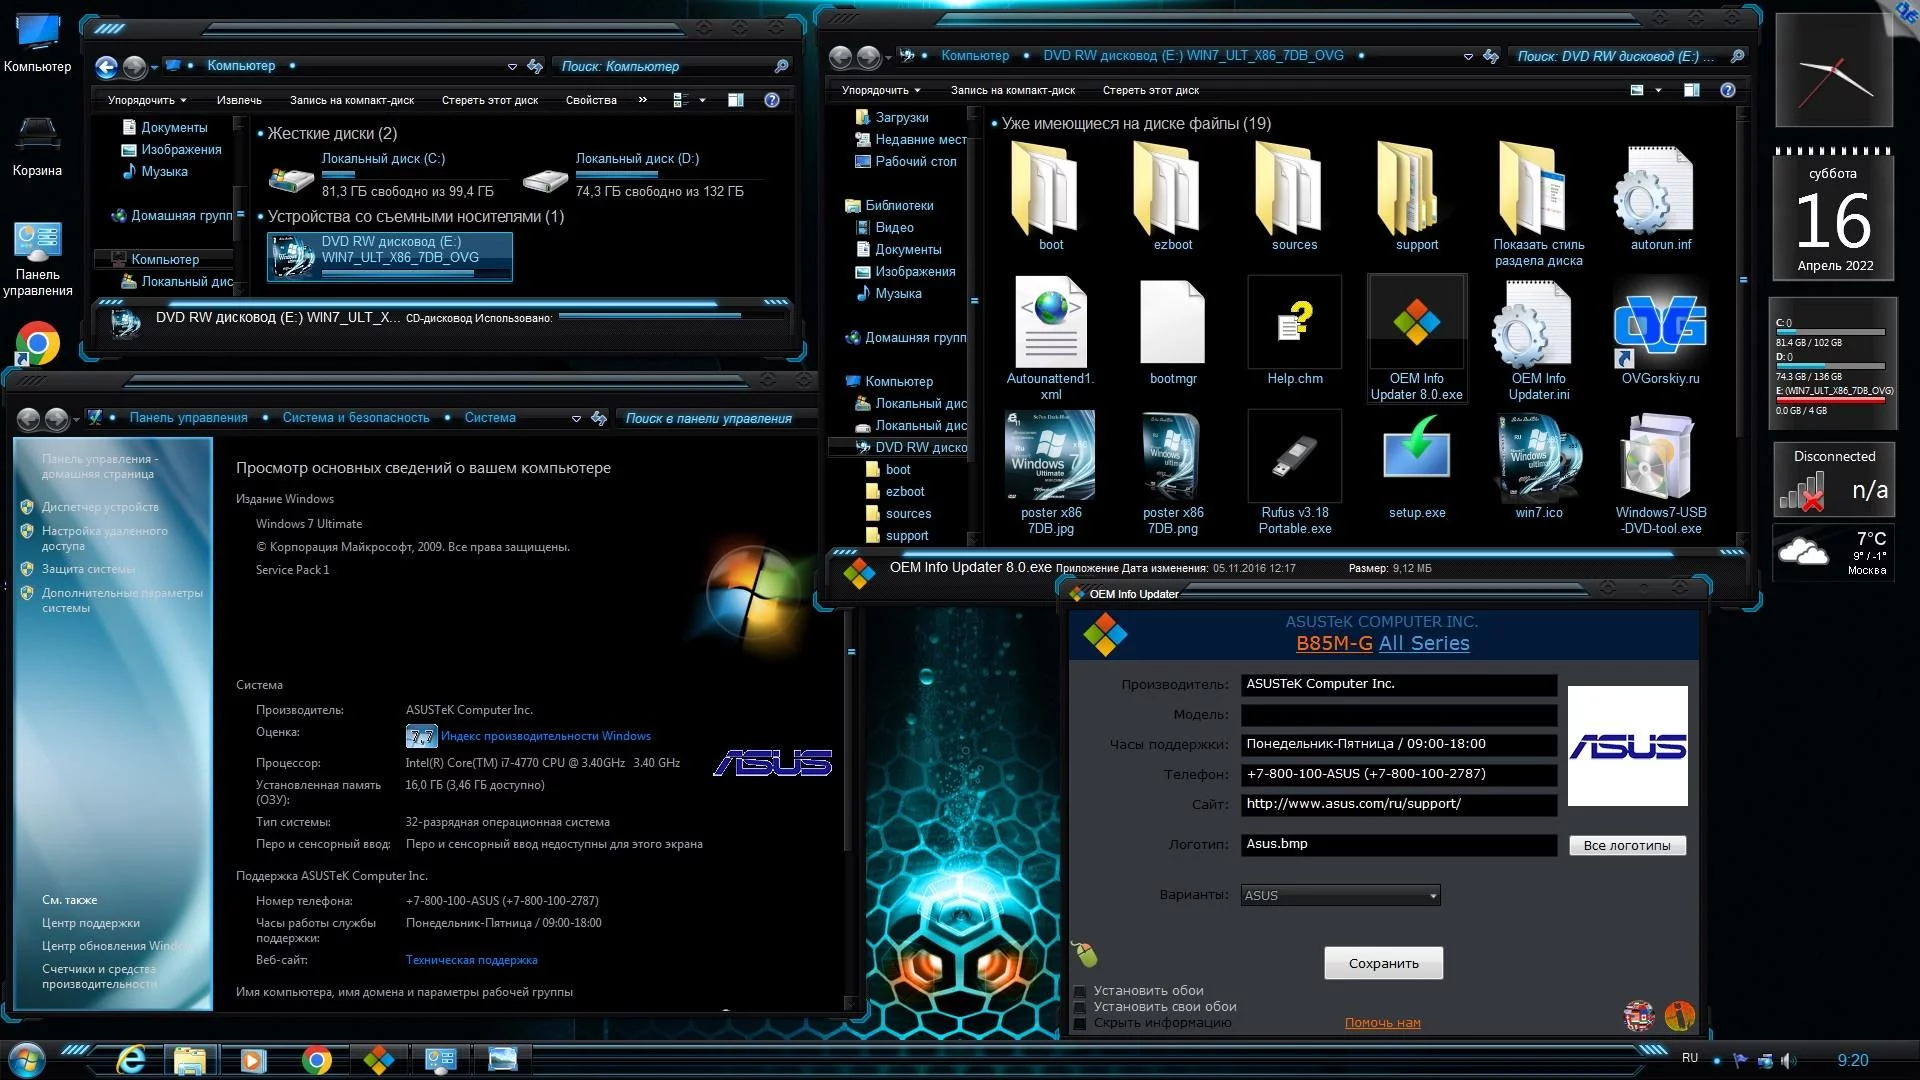Open the Rufus v3.18 Portable.exe file
This screenshot has width=1920, height=1080.
[1294, 458]
